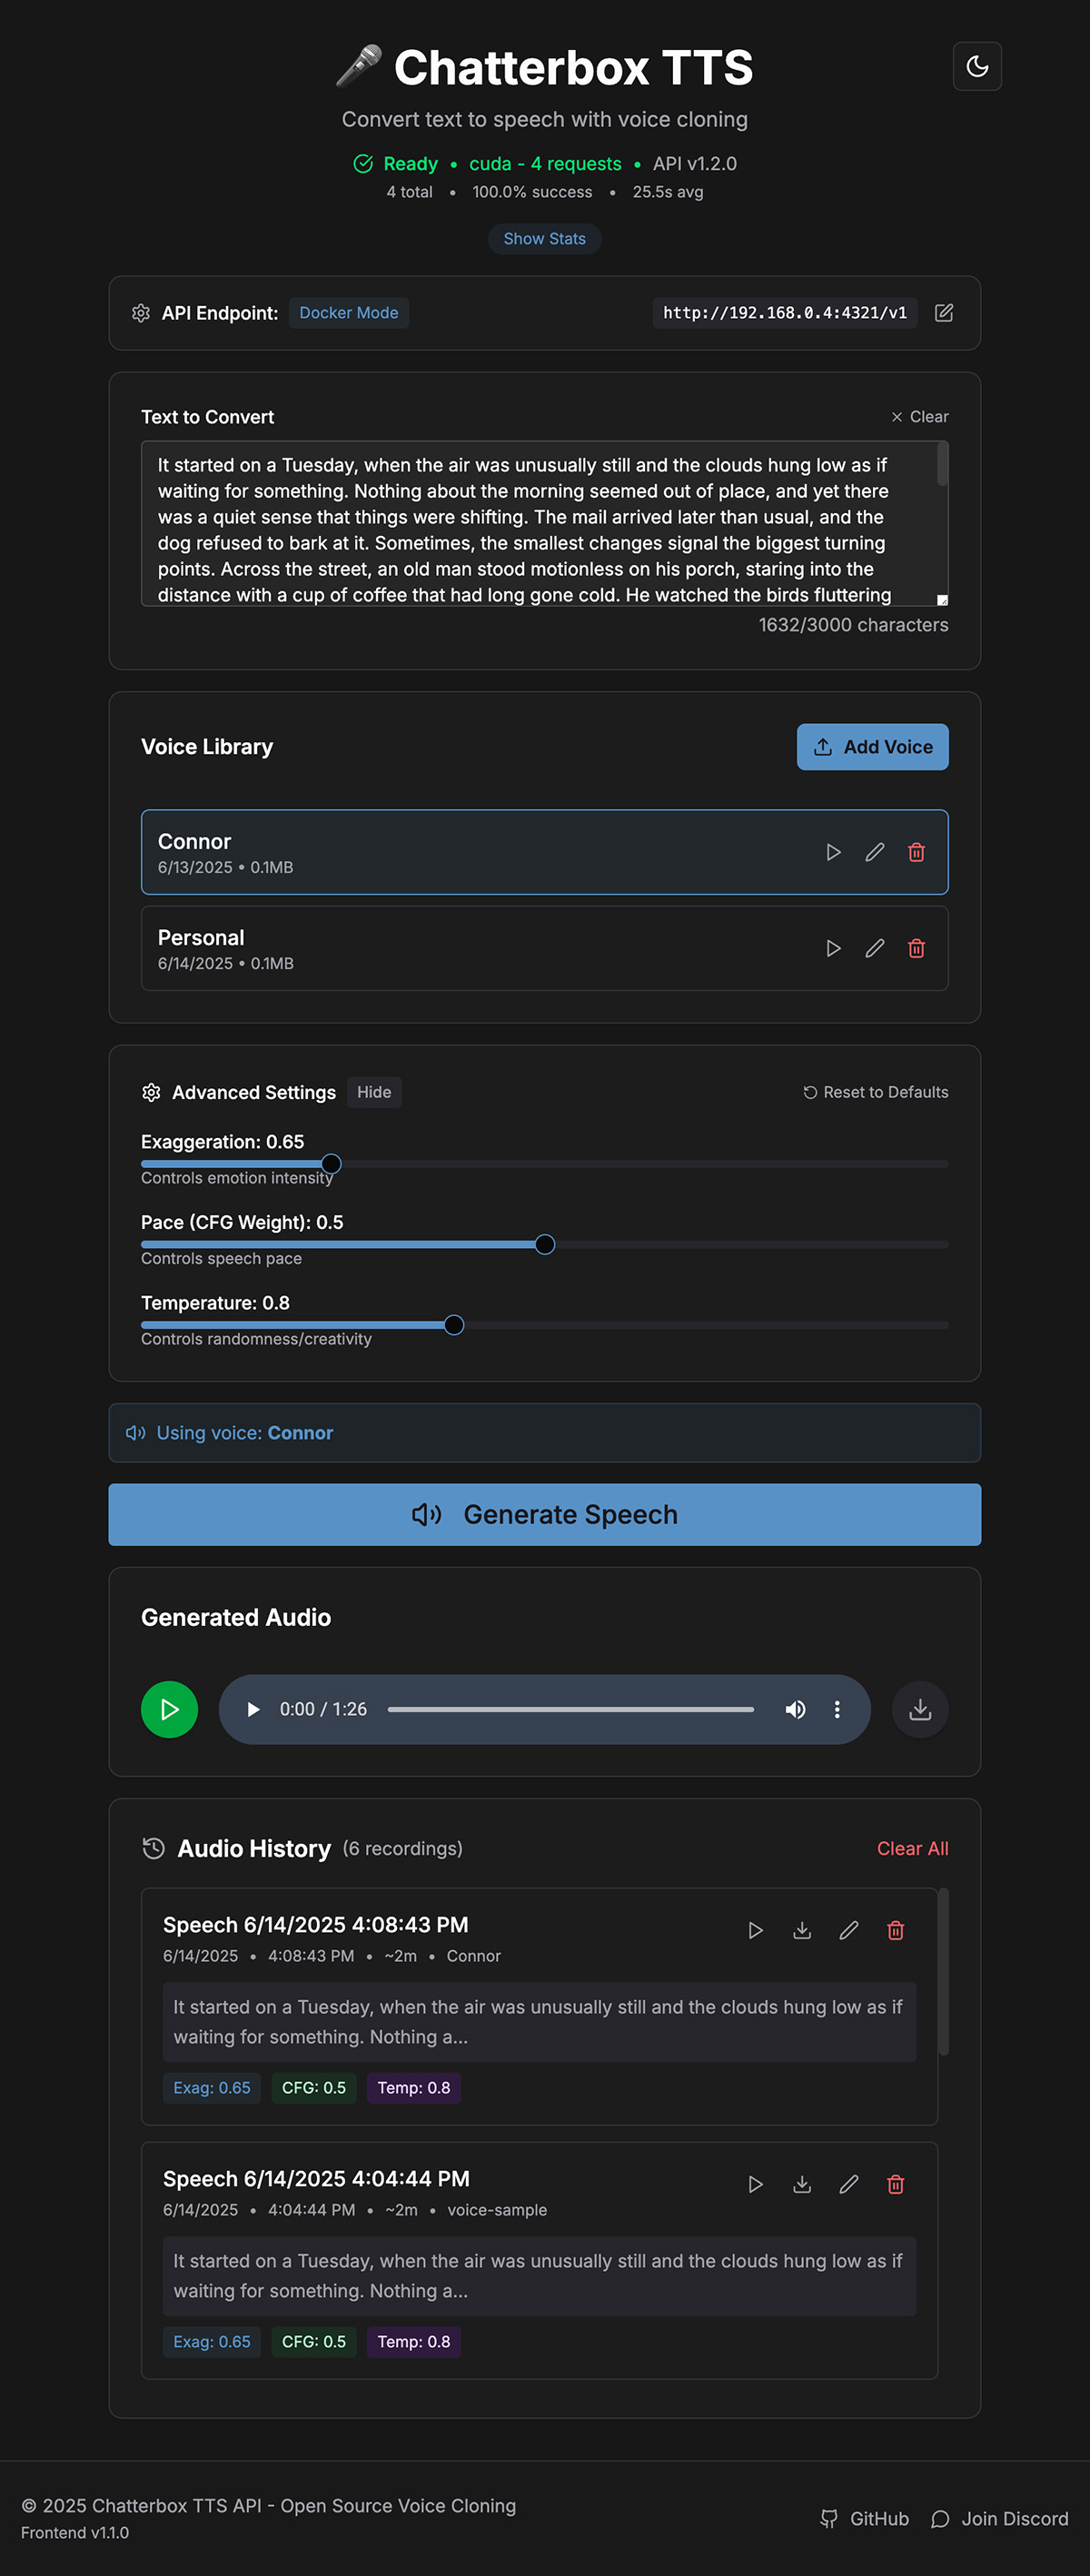The width and height of the screenshot is (1090, 2576).
Task: Mute the generated audio player
Action: coord(795,1709)
